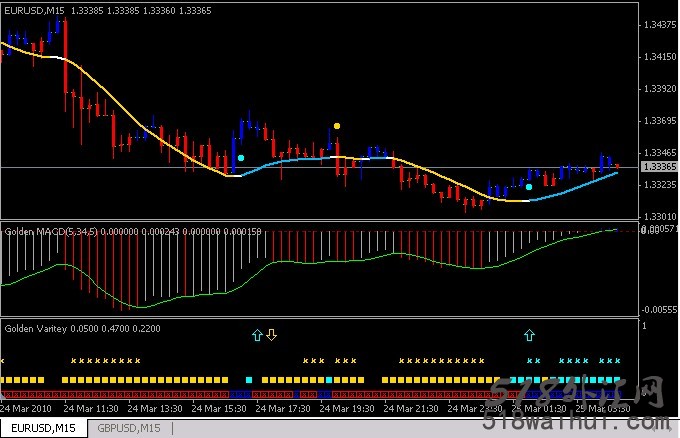This screenshot has width=680, height=438.
Task: Click the 1.33010 price axis level
Action: 657,216
